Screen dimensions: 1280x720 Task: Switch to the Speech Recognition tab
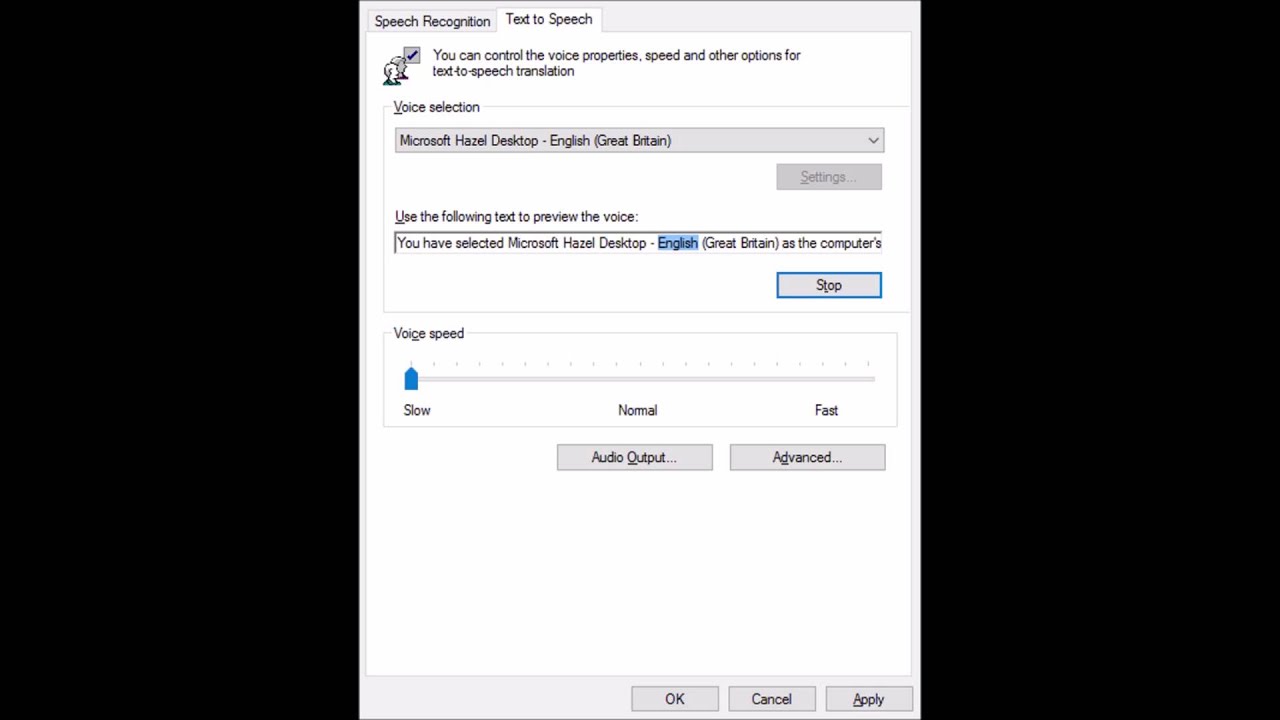point(432,21)
